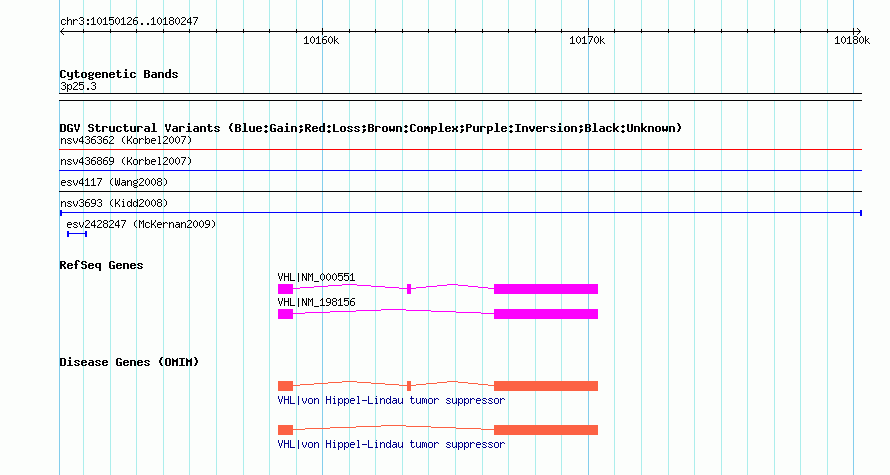Click the short blue esv2428247 variant feature
Viewport: 890px width, 475px height.
tap(77, 234)
